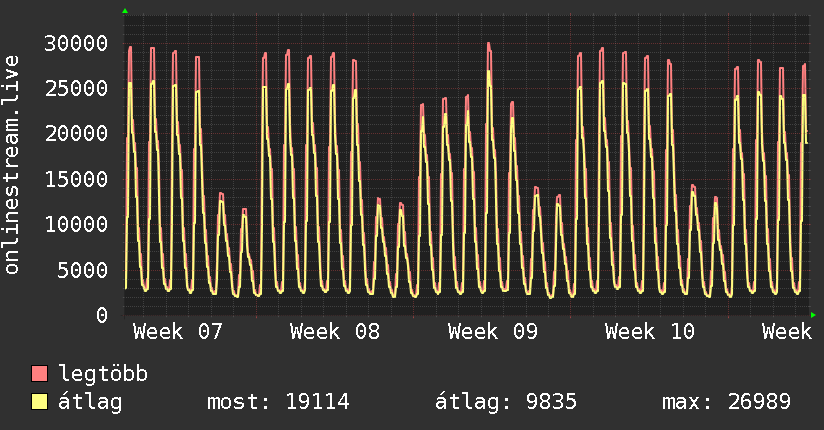Click the green arrow atop the Y axis

(x=125, y=11)
